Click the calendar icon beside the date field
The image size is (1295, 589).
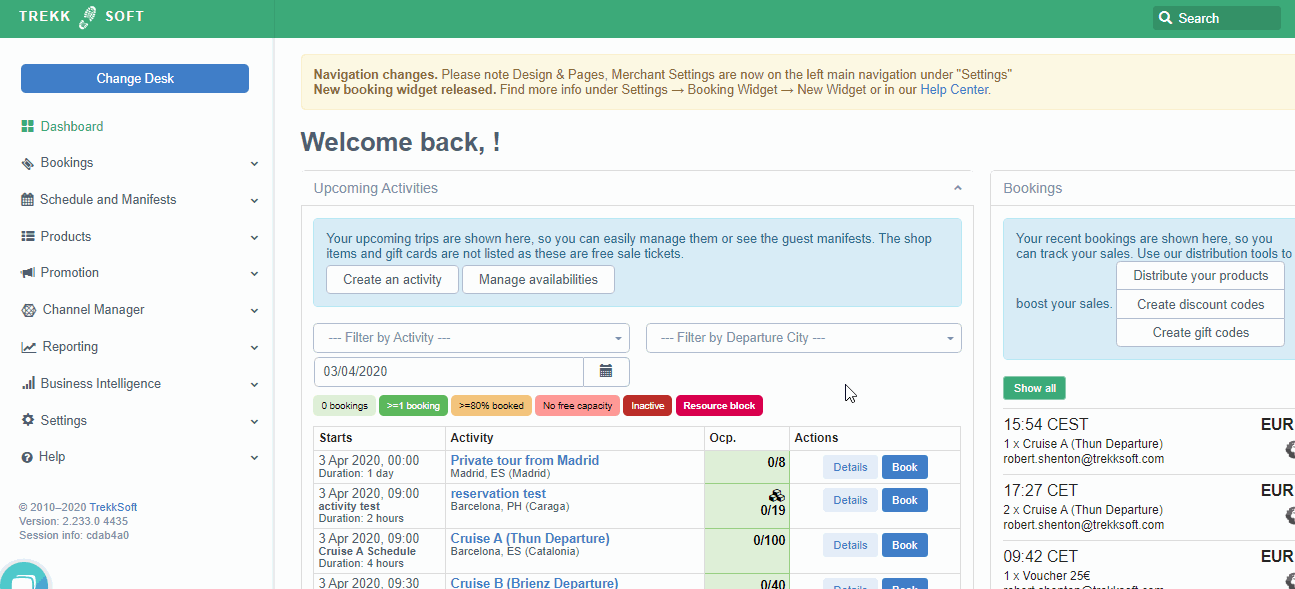click(x=606, y=371)
